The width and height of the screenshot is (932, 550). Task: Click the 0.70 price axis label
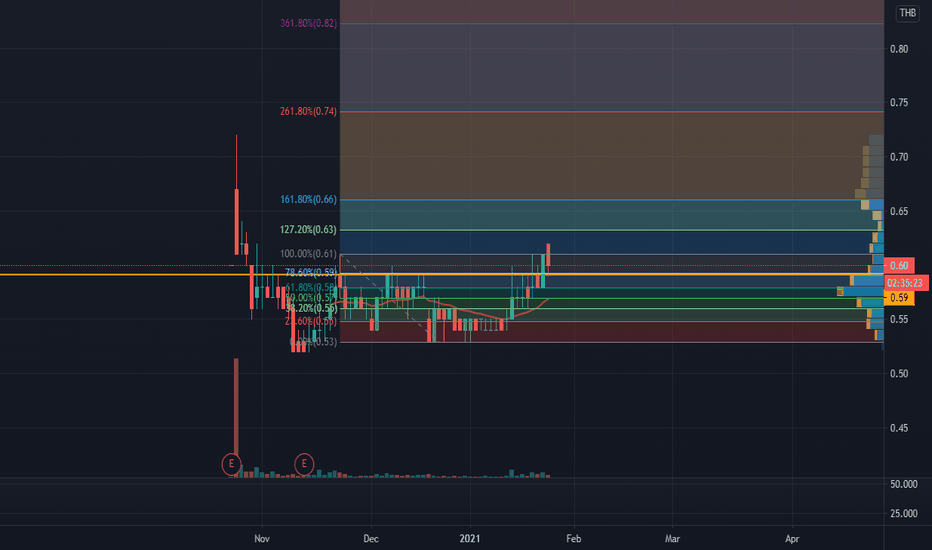[x=899, y=157]
